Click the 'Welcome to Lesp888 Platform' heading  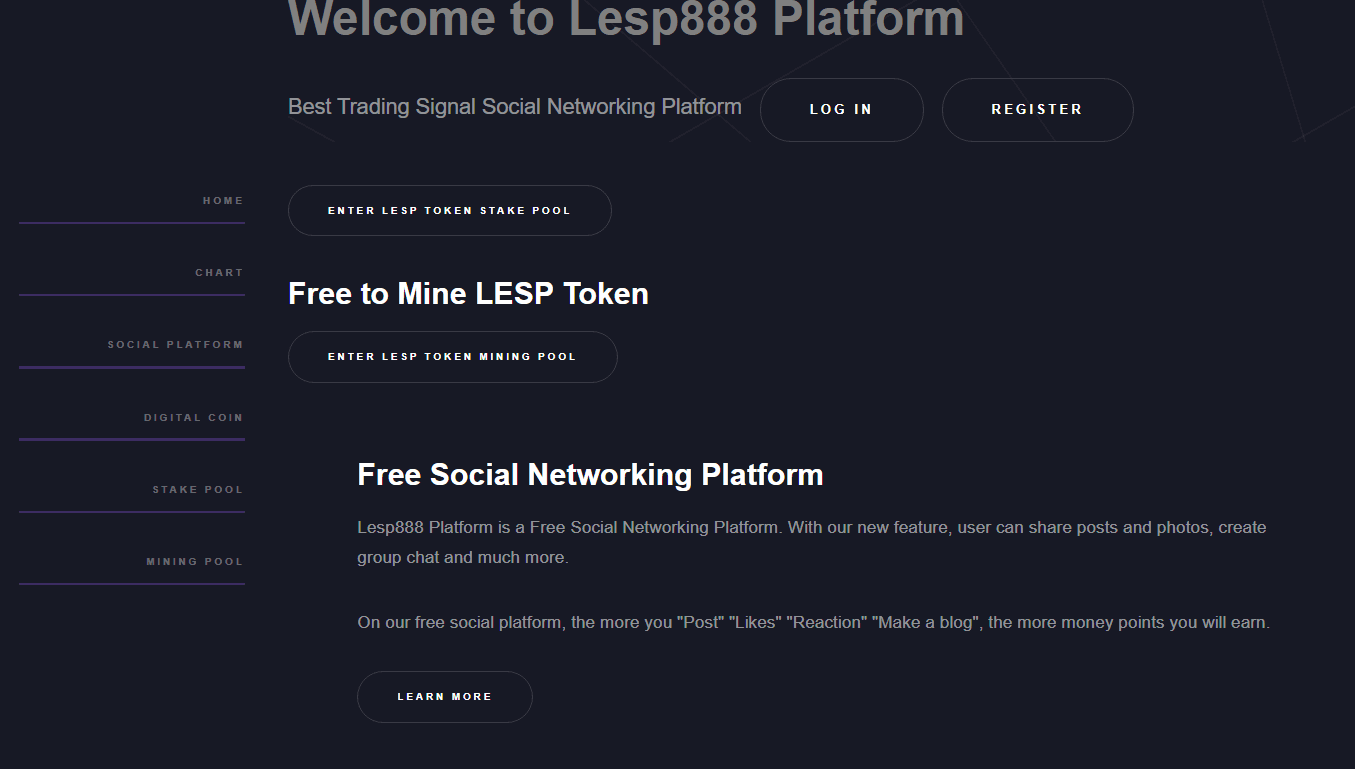click(624, 20)
